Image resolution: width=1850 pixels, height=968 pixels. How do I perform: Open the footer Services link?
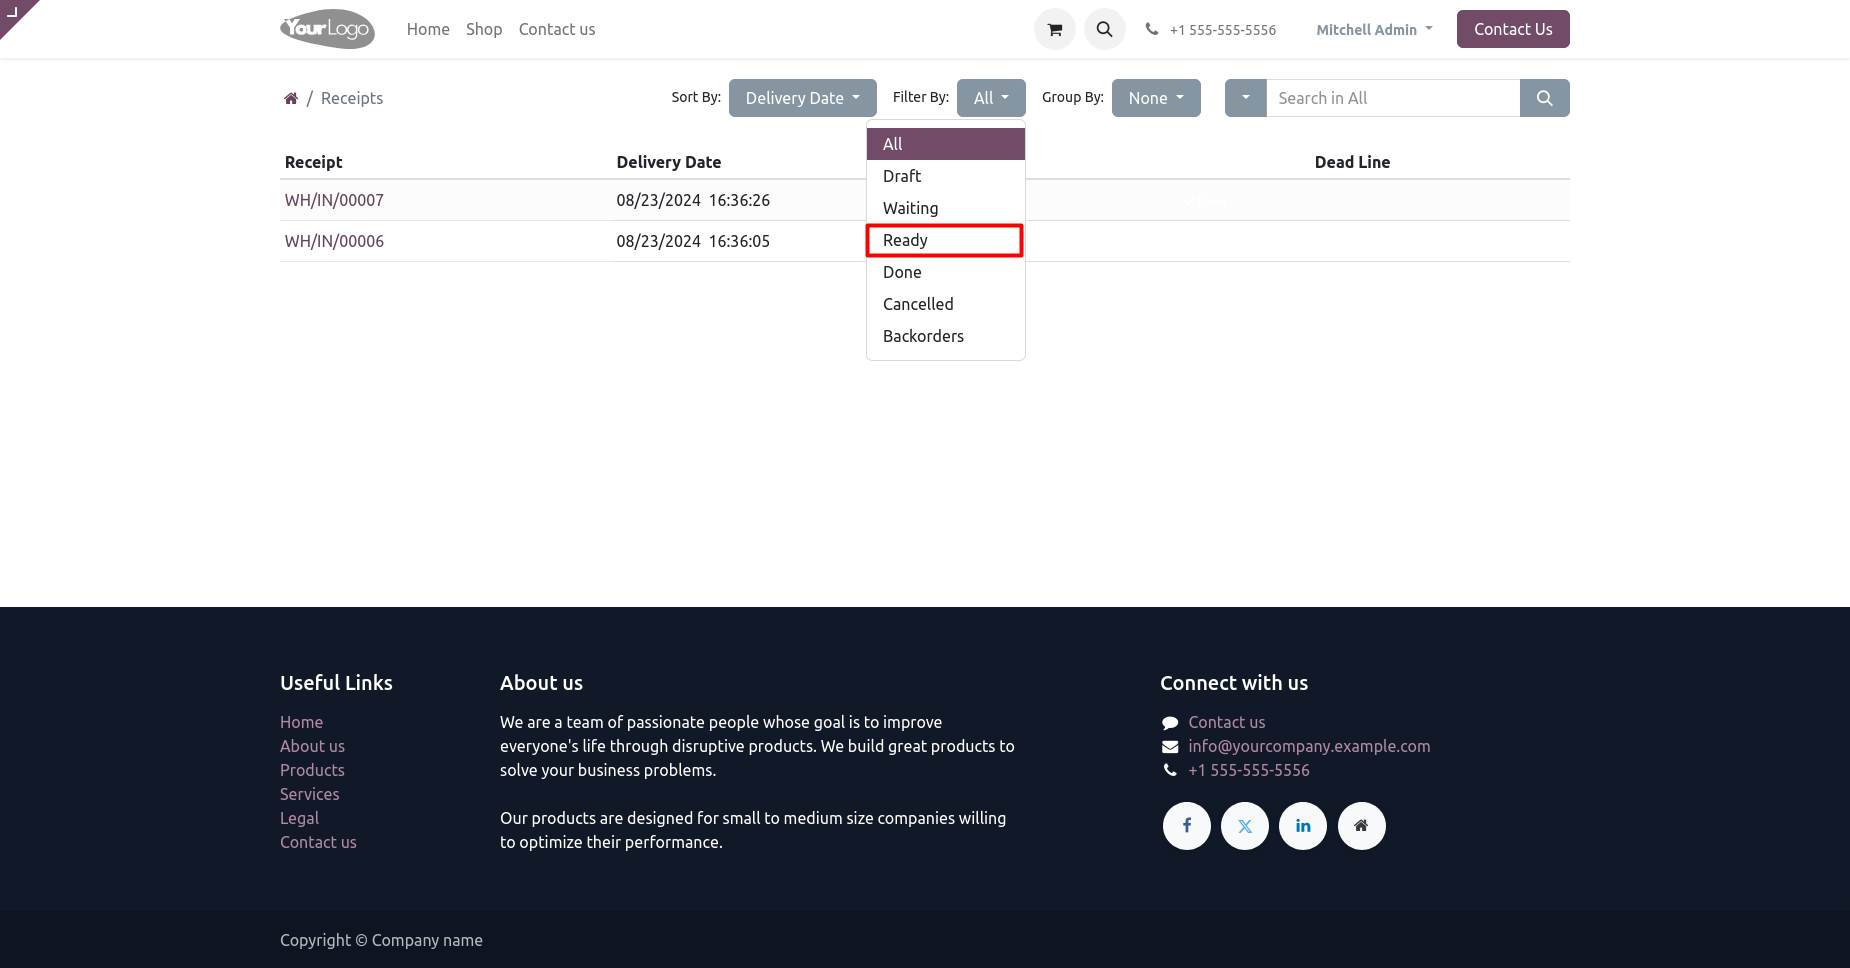(309, 794)
